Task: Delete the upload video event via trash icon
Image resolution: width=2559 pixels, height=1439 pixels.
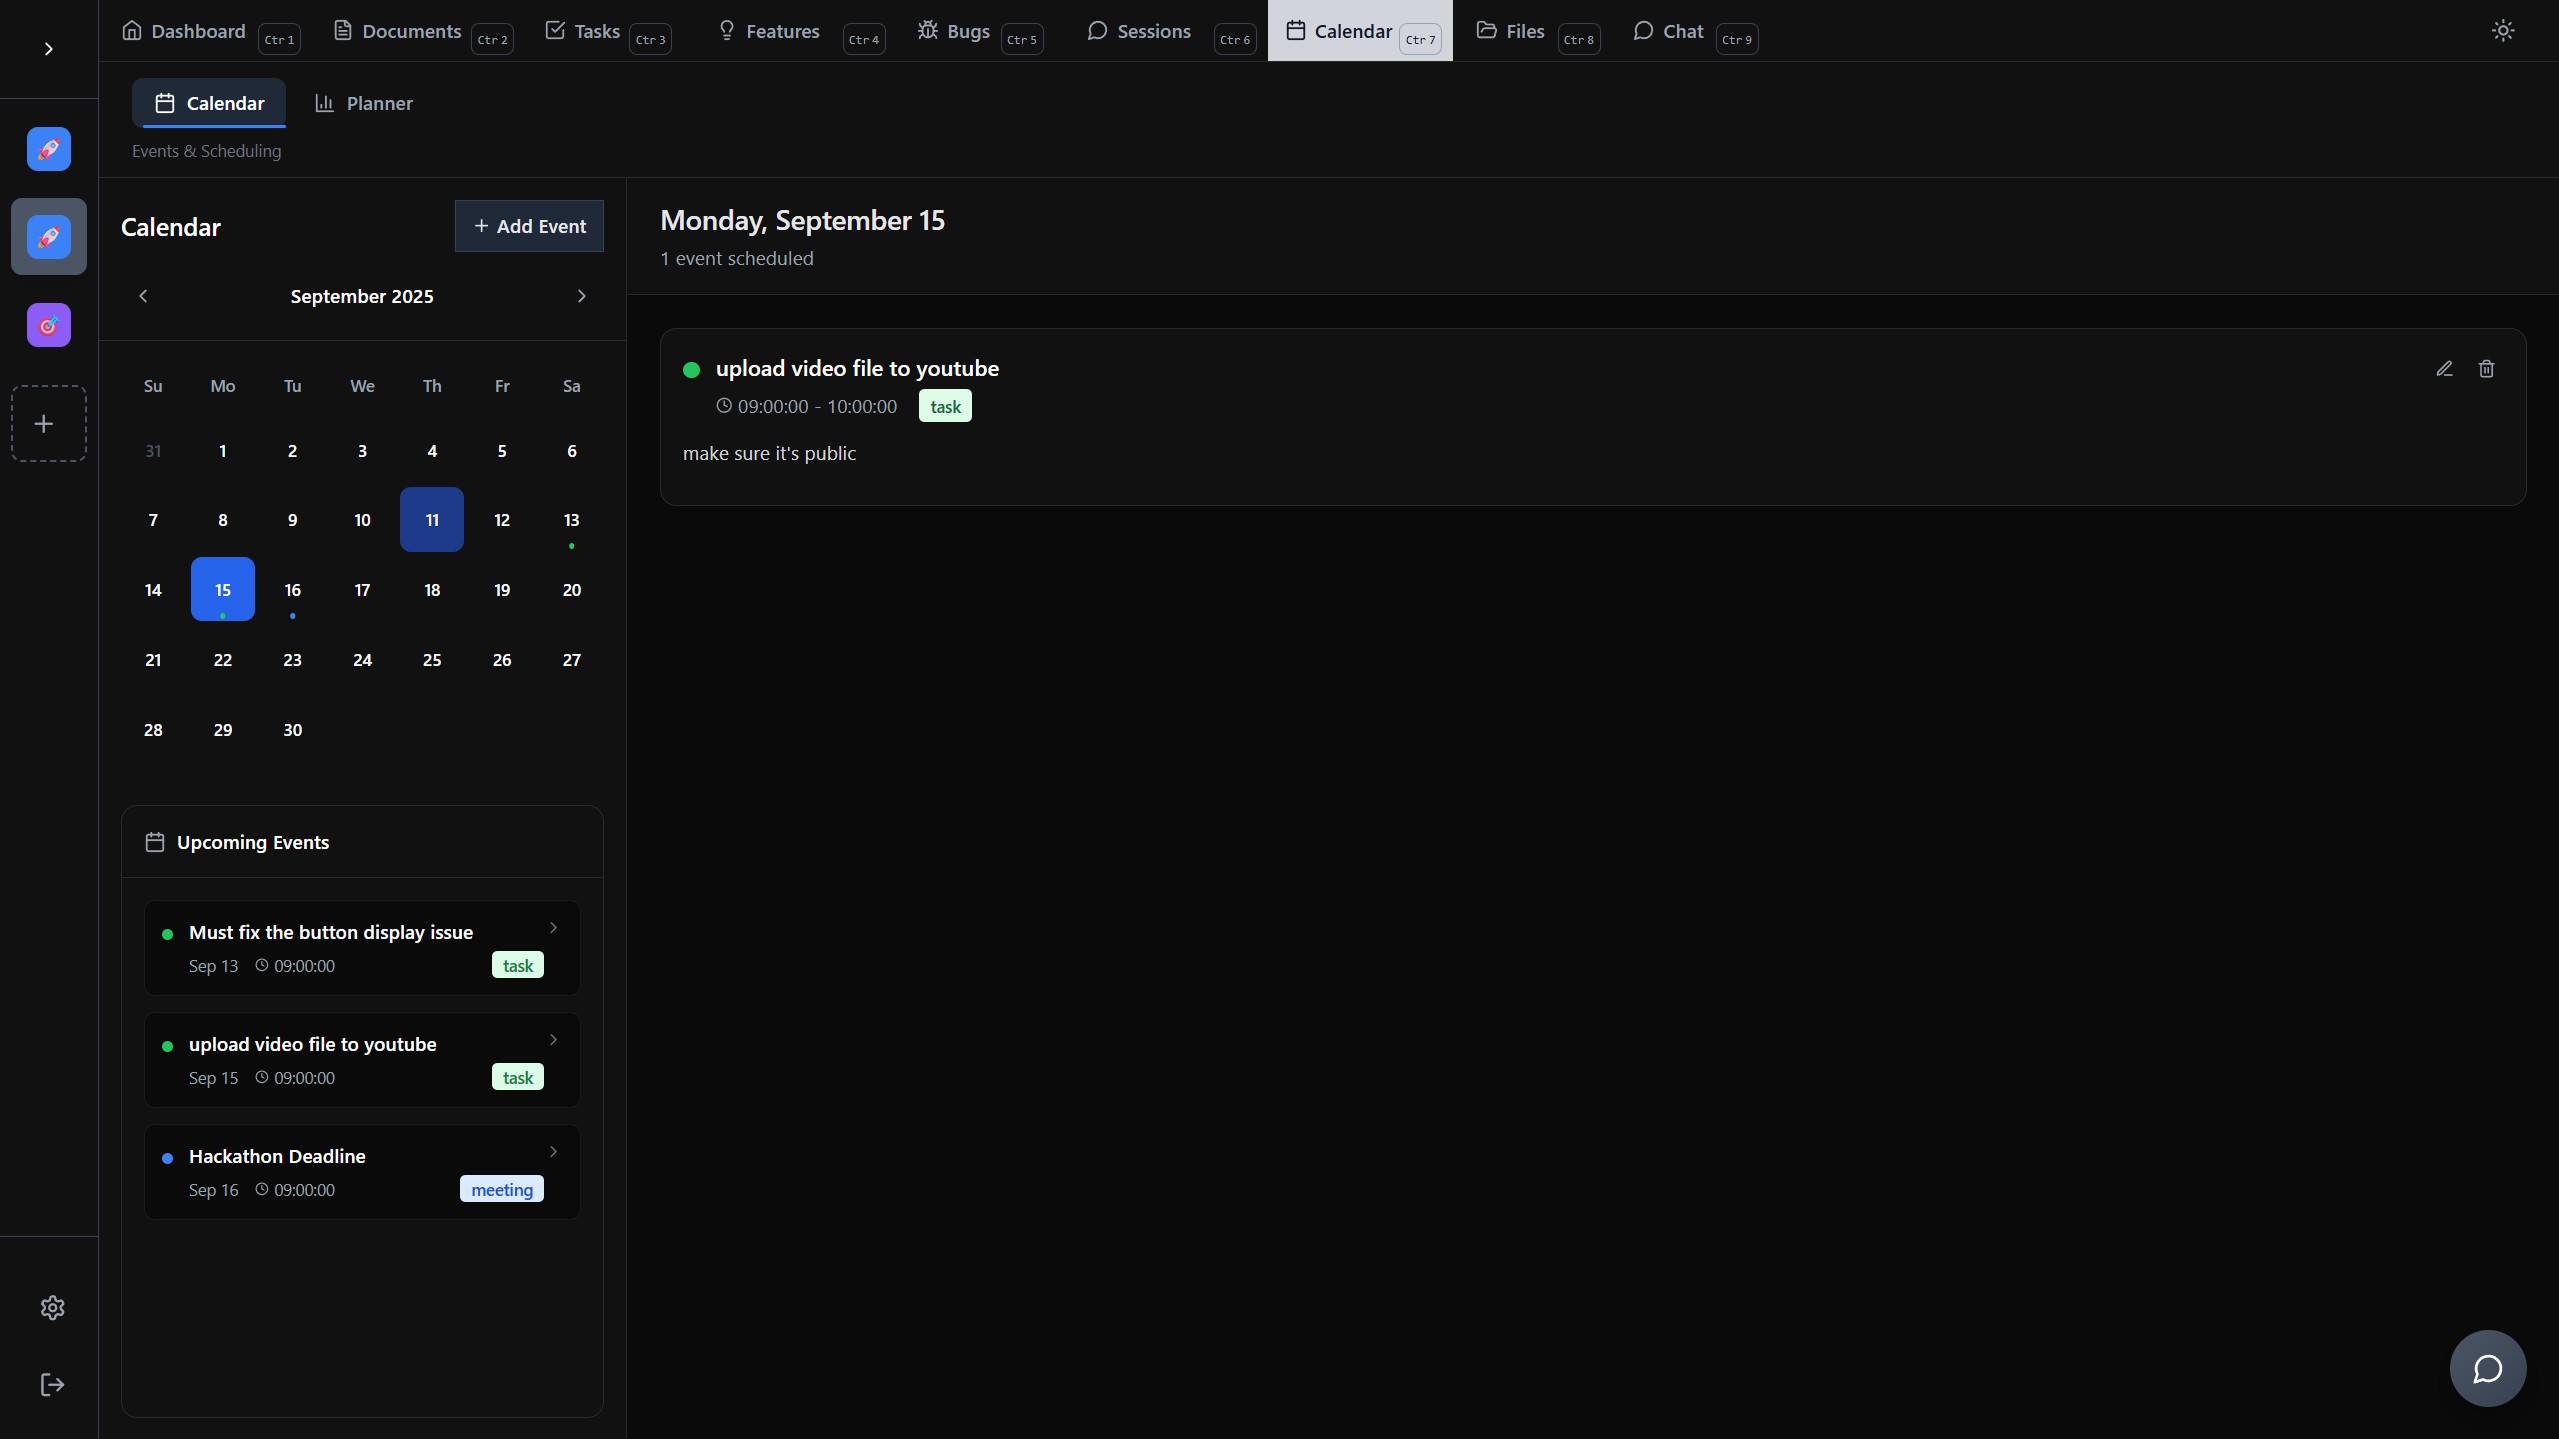Action: pyautogui.click(x=2486, y=369)
